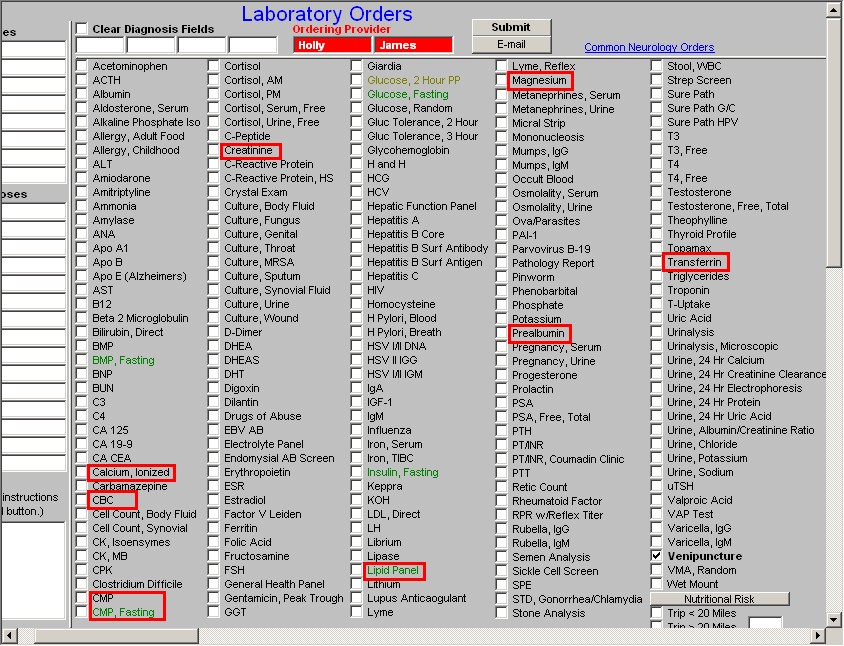Select ordering provider James
The width and height of the screenshot is (844, 646).
click(413, 45)
